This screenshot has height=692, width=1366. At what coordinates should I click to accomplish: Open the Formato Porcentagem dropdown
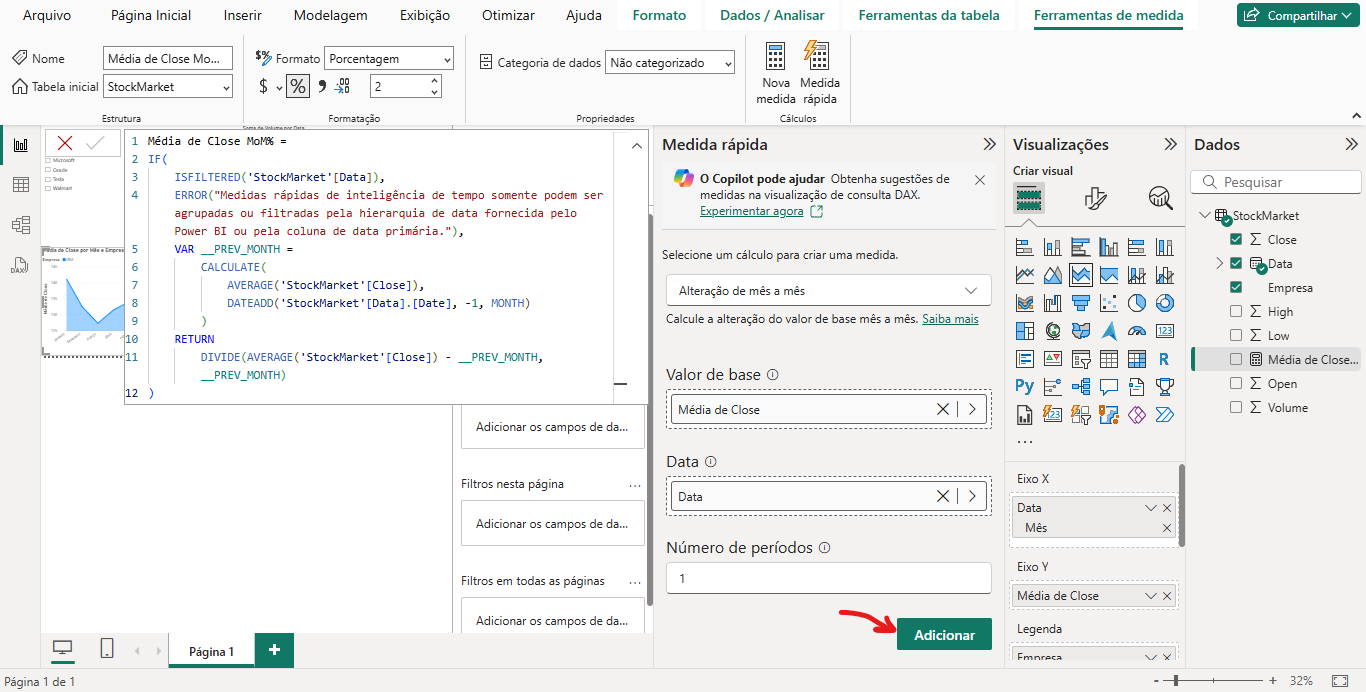[389, 59]
